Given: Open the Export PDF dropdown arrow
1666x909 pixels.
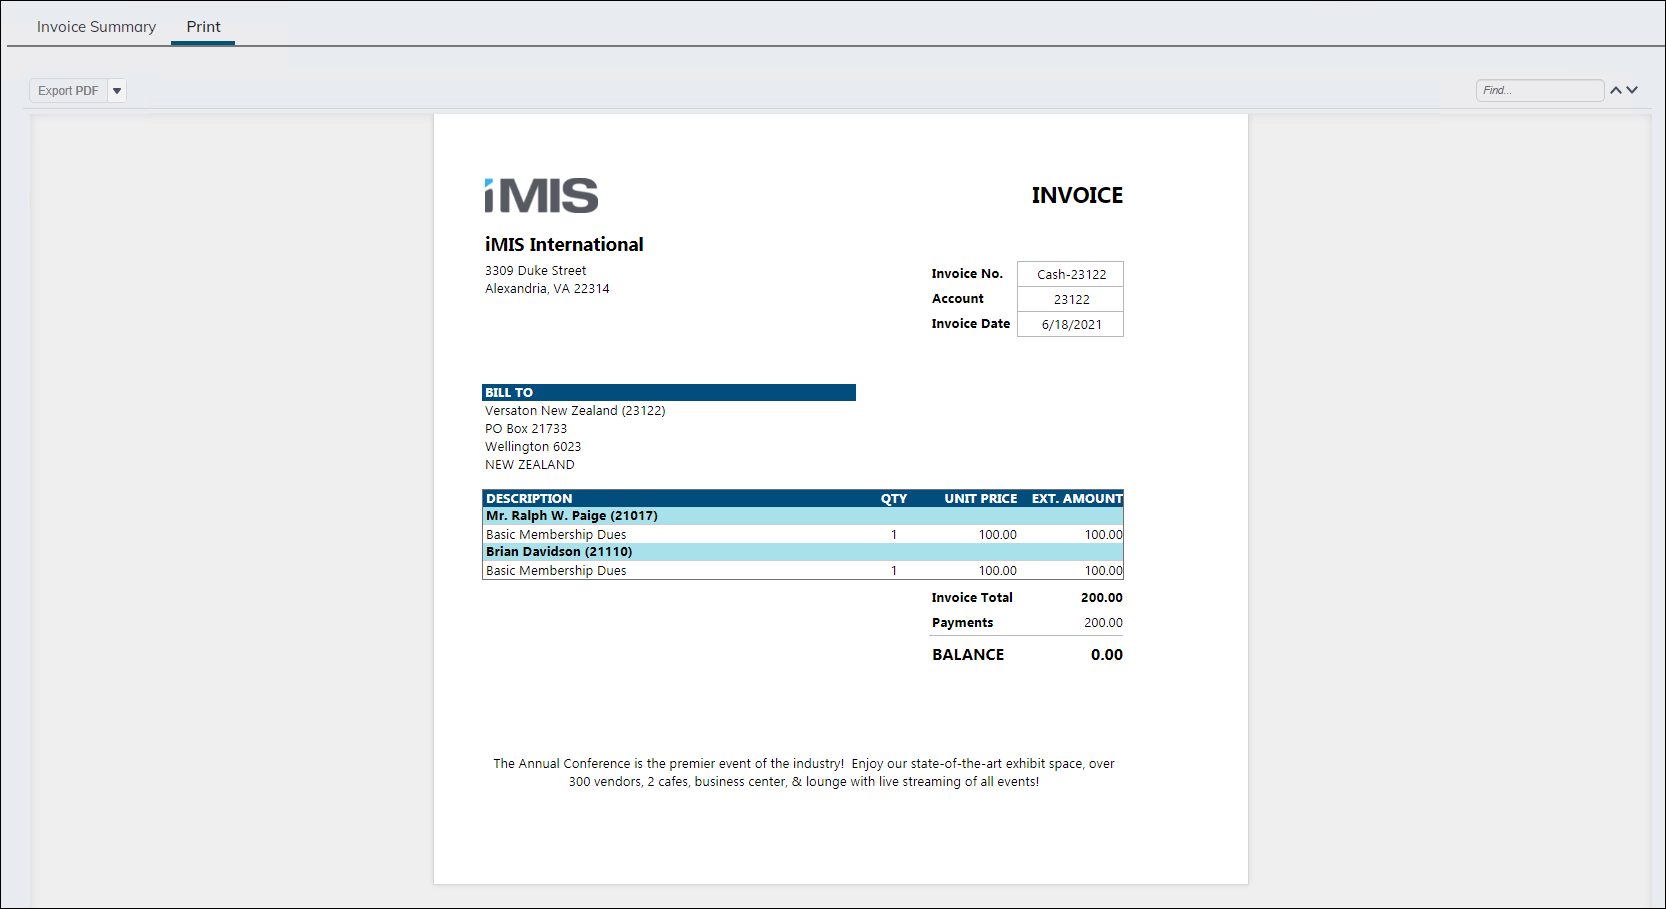Looking at the screenshot, I should (x=117, y=91).
